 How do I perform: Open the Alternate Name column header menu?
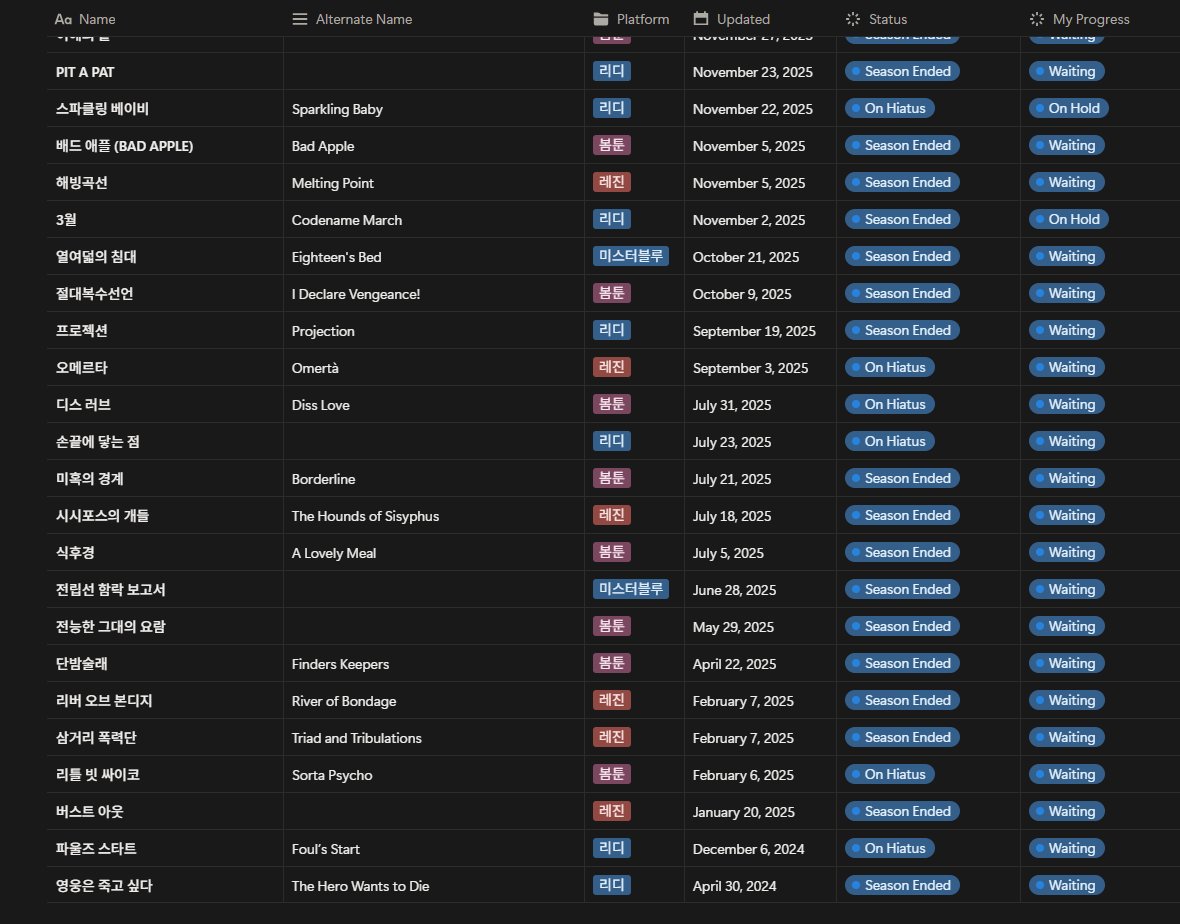352,19
